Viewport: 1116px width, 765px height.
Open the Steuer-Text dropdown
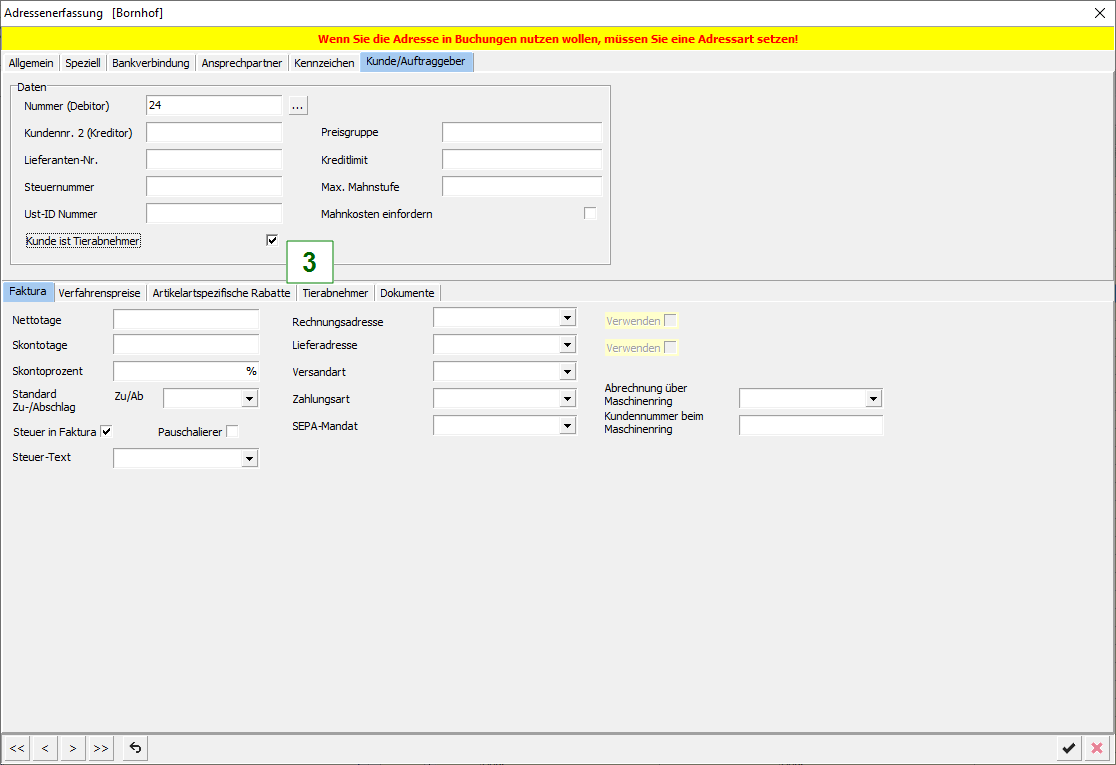pyautogui.click(x=250, y=458)
